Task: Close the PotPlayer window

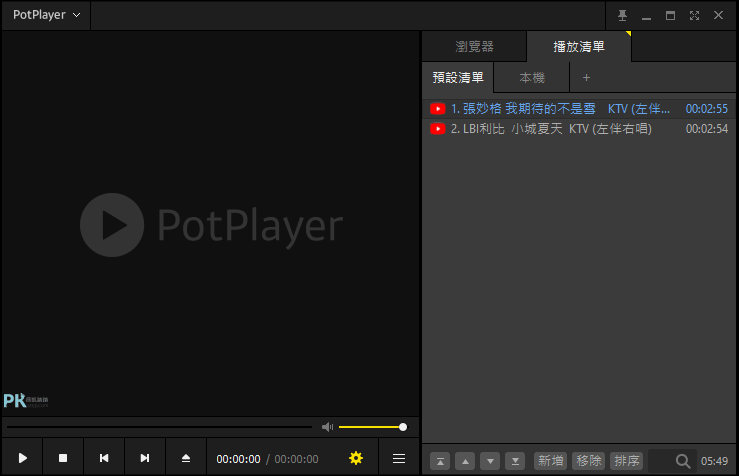Action: [718, 16]
